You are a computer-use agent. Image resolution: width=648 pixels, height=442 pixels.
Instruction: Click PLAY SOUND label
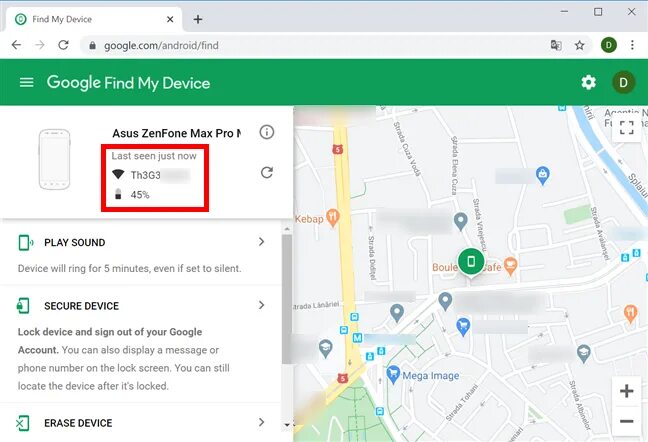74,242
